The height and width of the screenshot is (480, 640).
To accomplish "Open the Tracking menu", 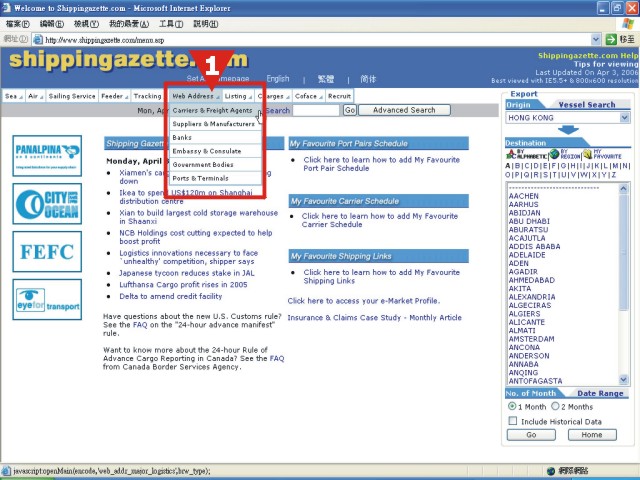I will pyautogui.click(x=147, y=96).
